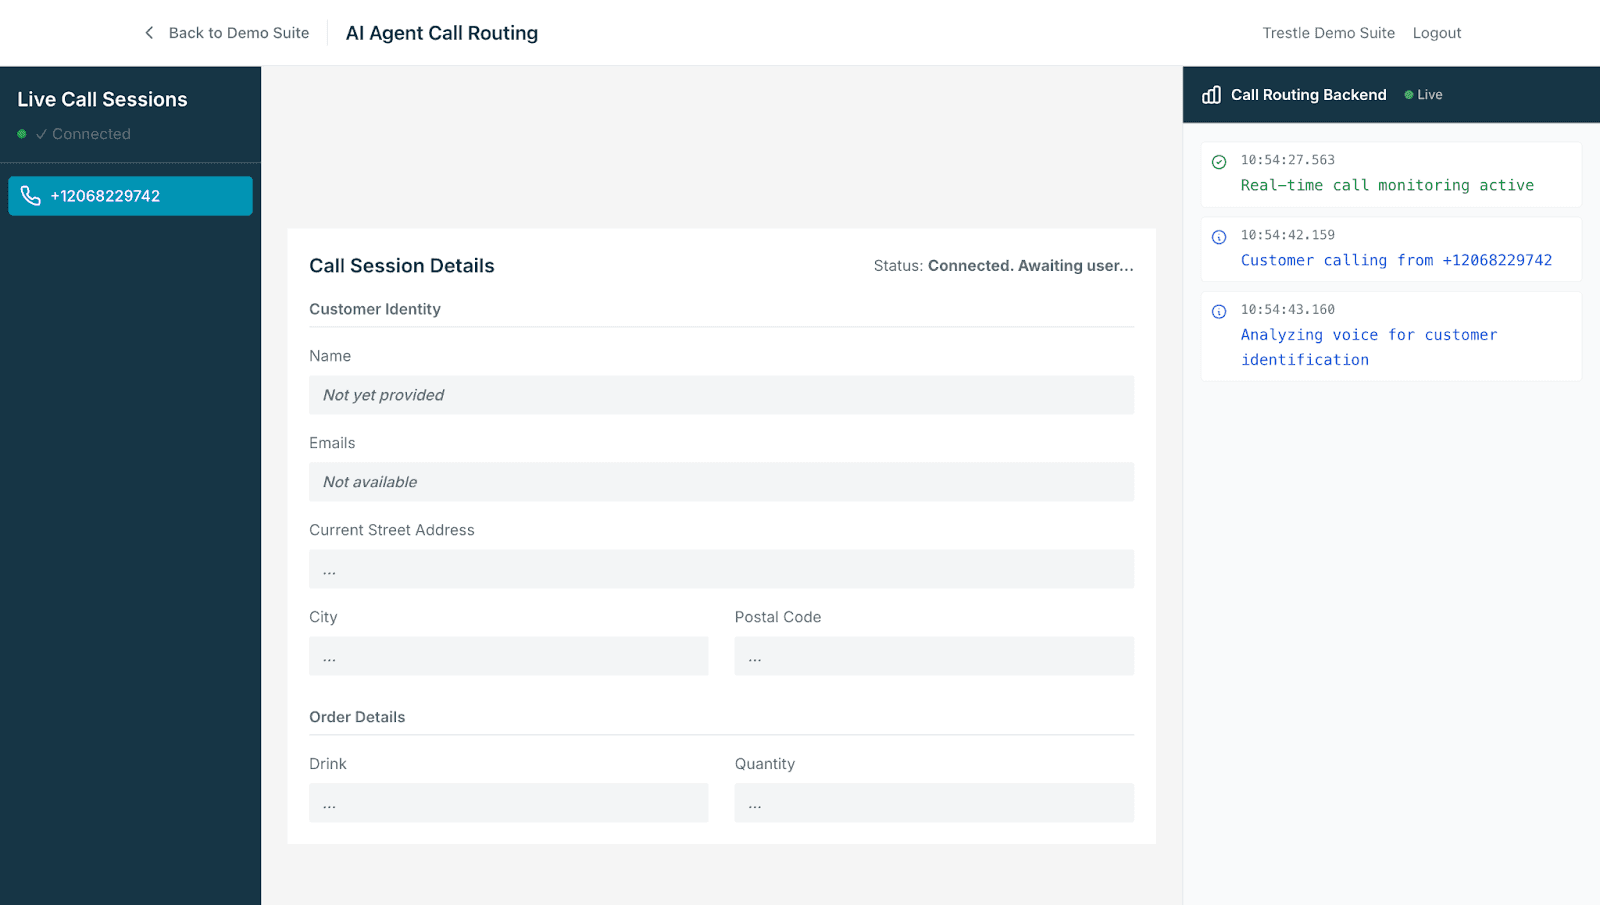This screenshot has height=905, width=1600.
Task: Click the green Live status dot
Action: coord(1409,95)
